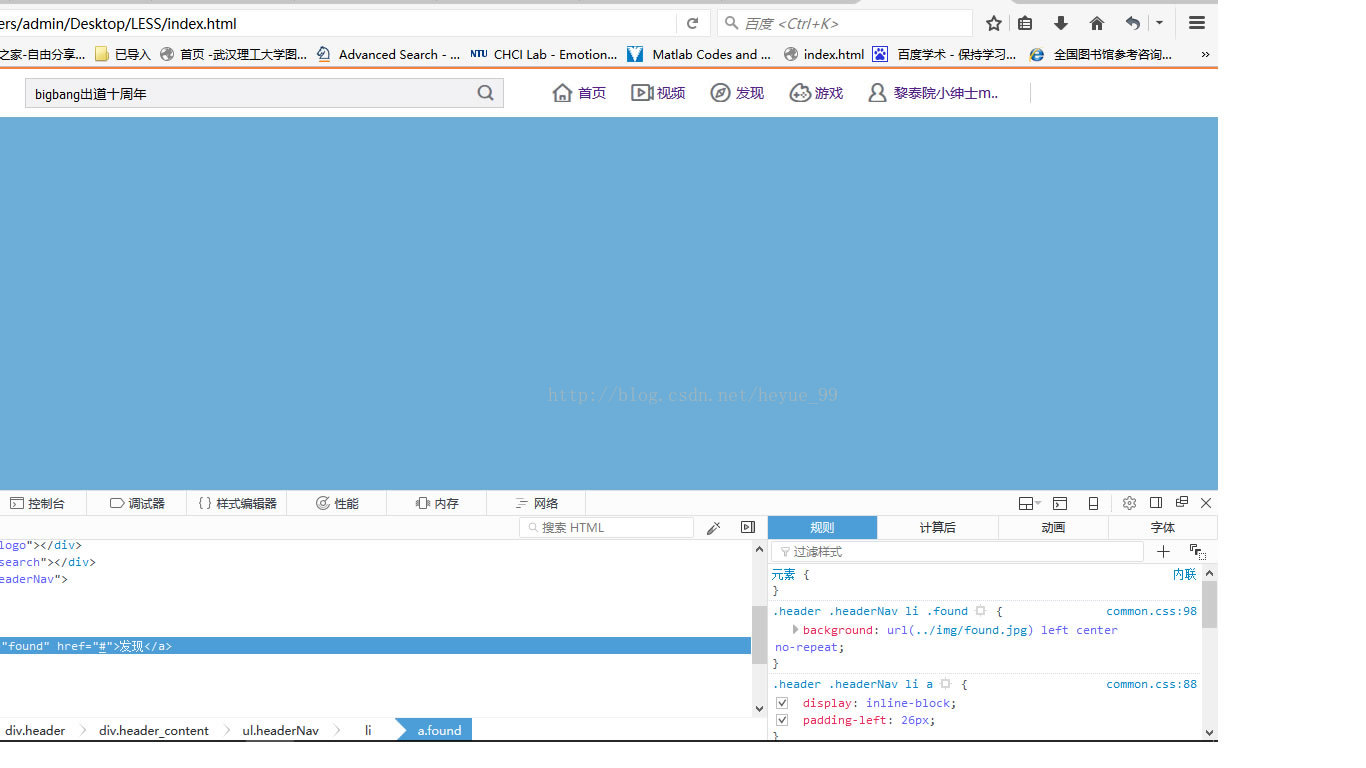The image size is (1366, 768).
Task: Select the 计算后 computed sidebar tab
Action: click(937, 527)
